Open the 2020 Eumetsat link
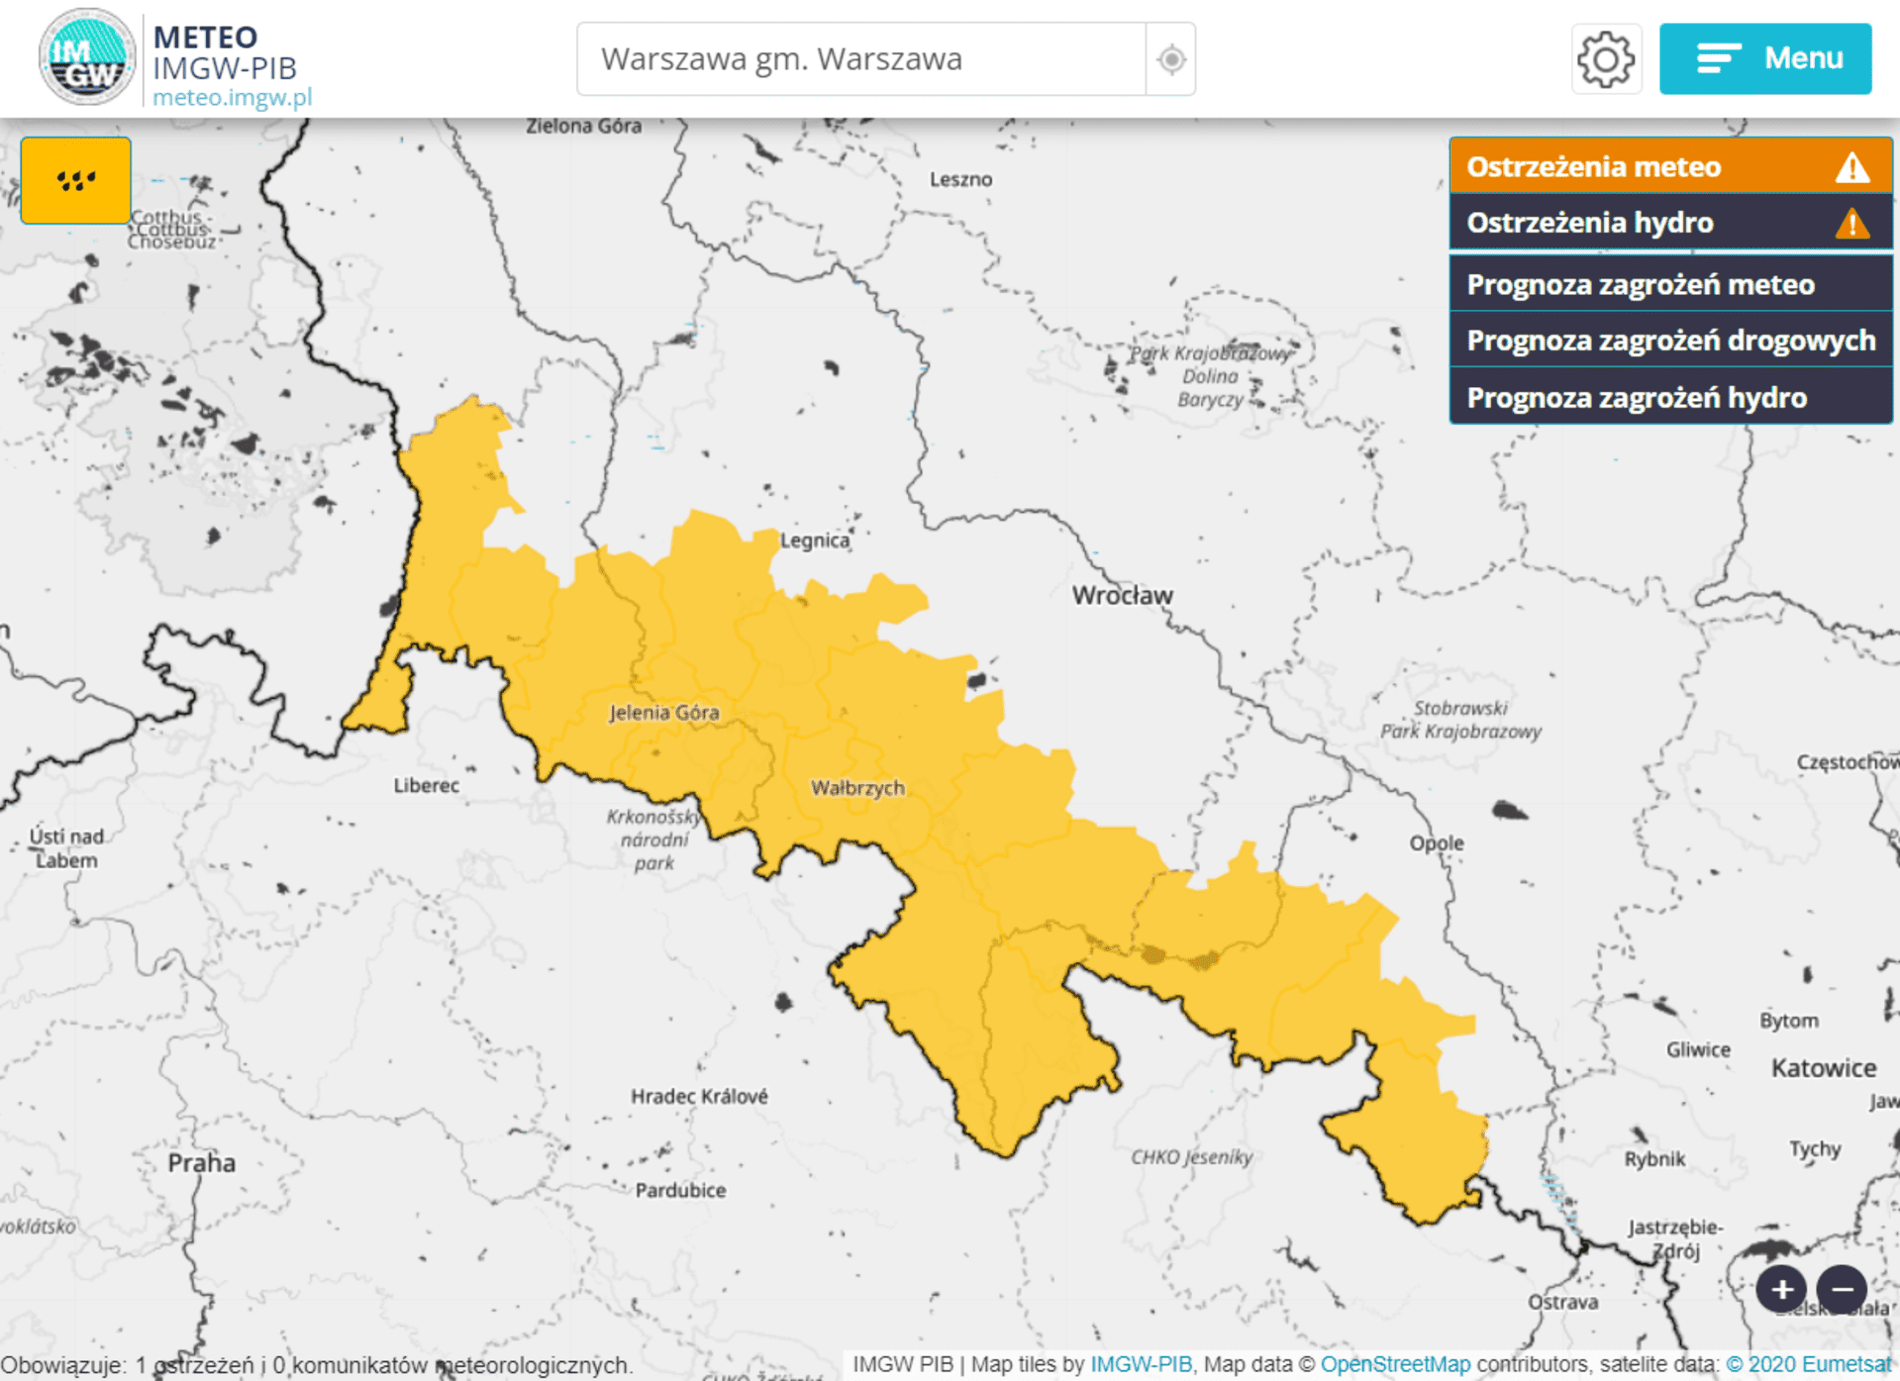The image size is (1900, 1381). (x=1808, y=1364)
